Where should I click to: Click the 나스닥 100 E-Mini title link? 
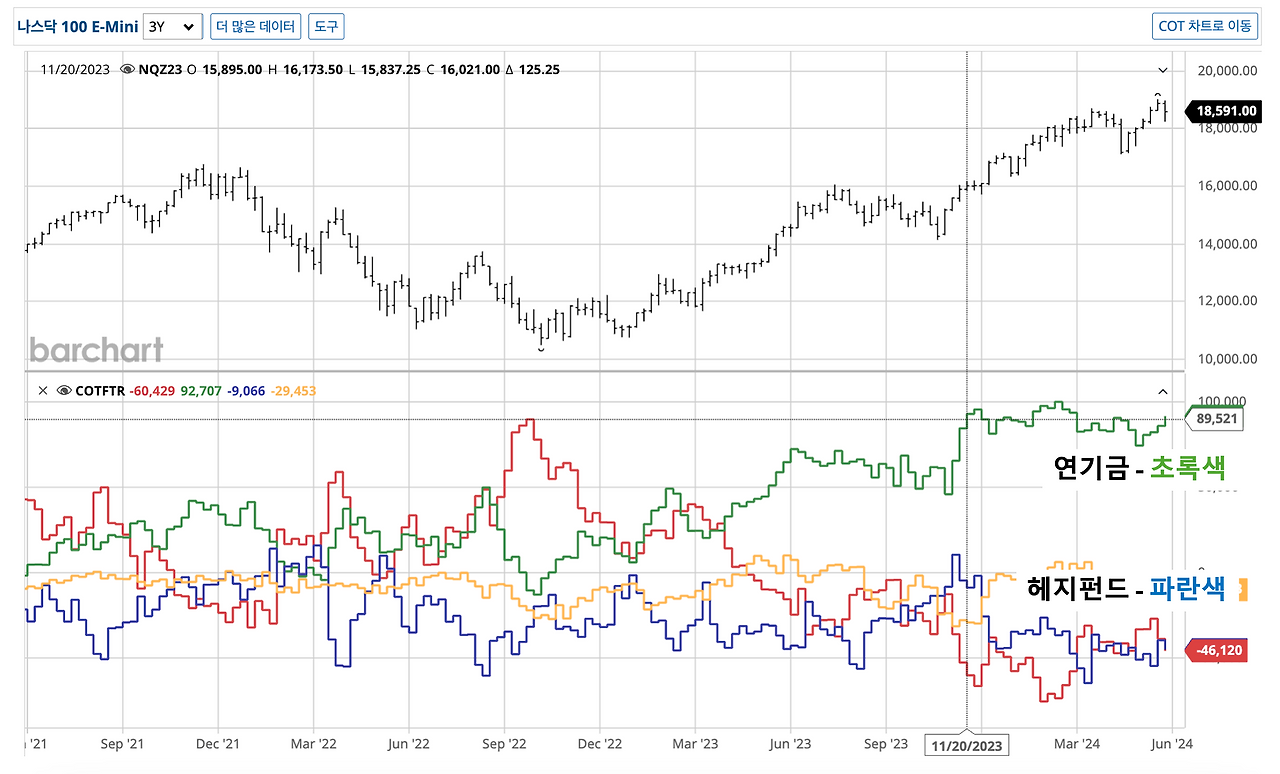pos(77,27)
